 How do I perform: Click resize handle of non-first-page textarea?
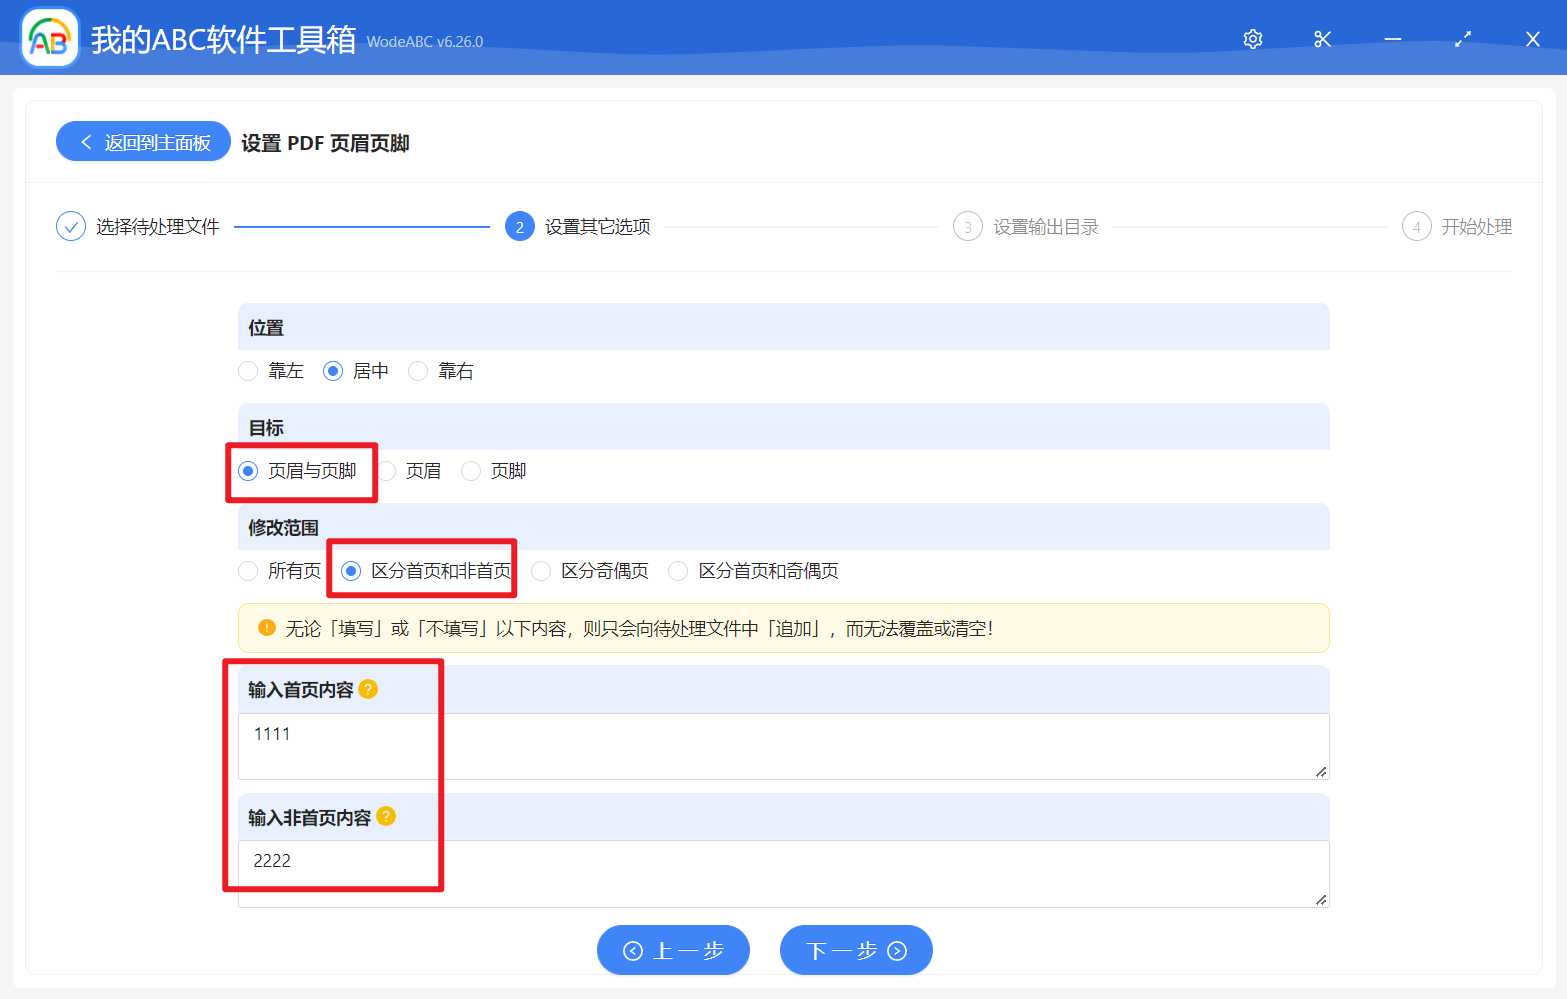coord(1321,899)
